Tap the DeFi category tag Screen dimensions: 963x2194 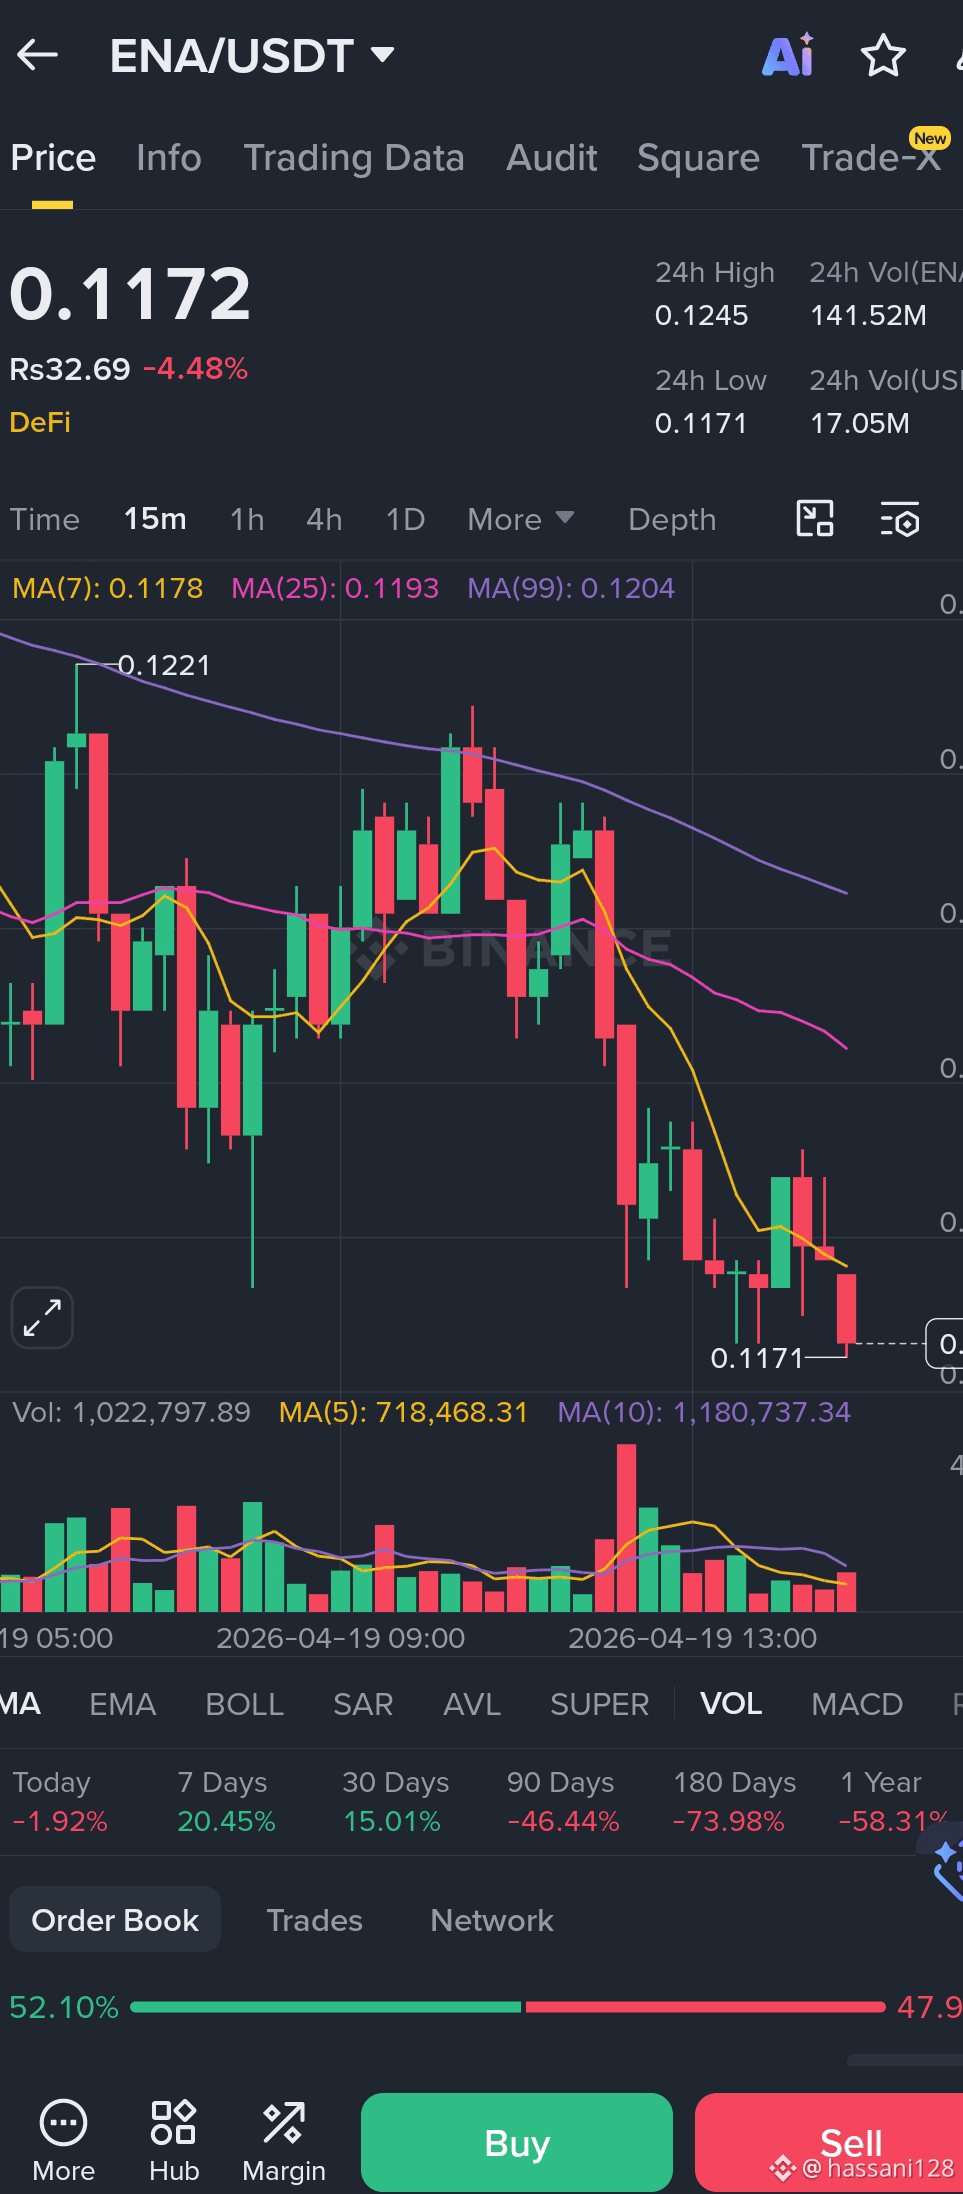click(x=40, y=422)
